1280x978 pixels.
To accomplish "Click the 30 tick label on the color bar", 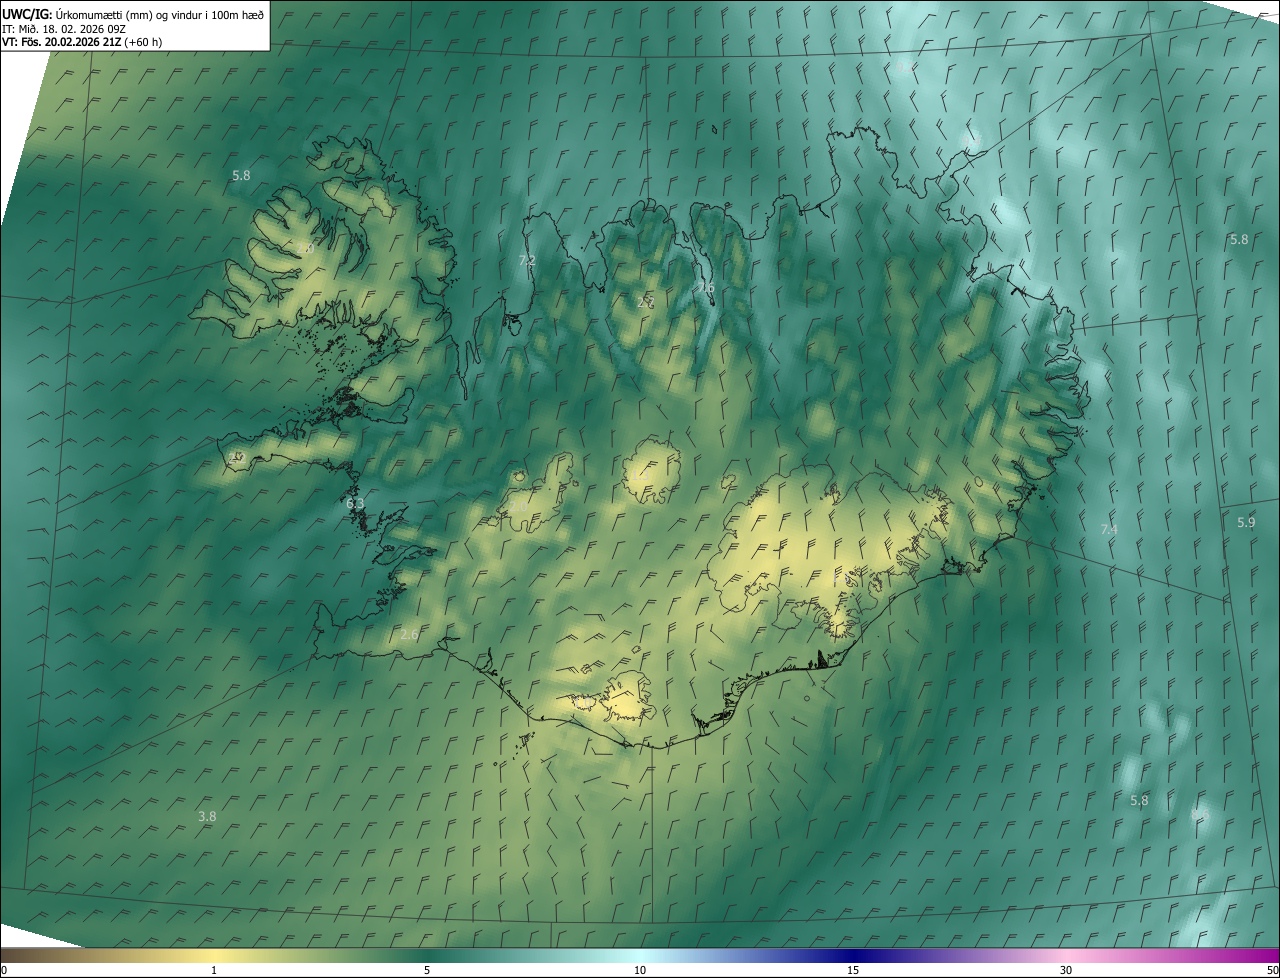I will 1066,970.
